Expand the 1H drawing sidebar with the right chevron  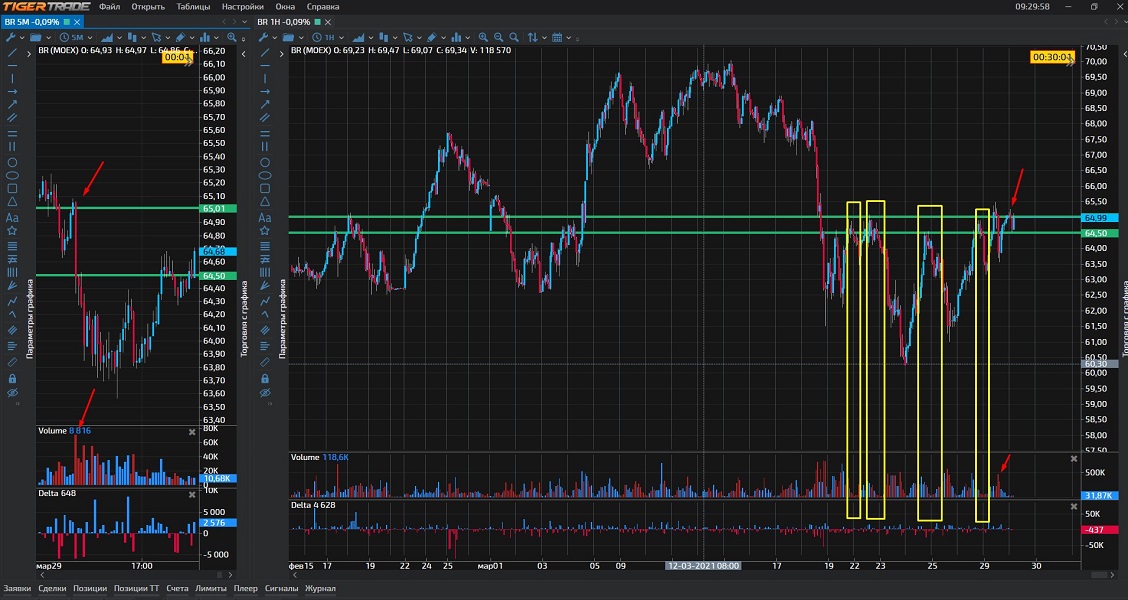click(281, 54)
